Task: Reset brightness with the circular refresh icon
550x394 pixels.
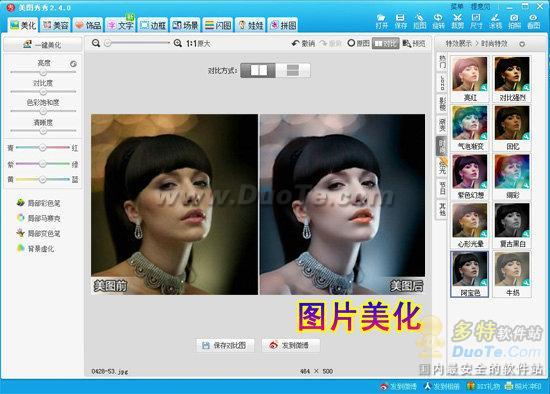Action: [x=73, y=64]
